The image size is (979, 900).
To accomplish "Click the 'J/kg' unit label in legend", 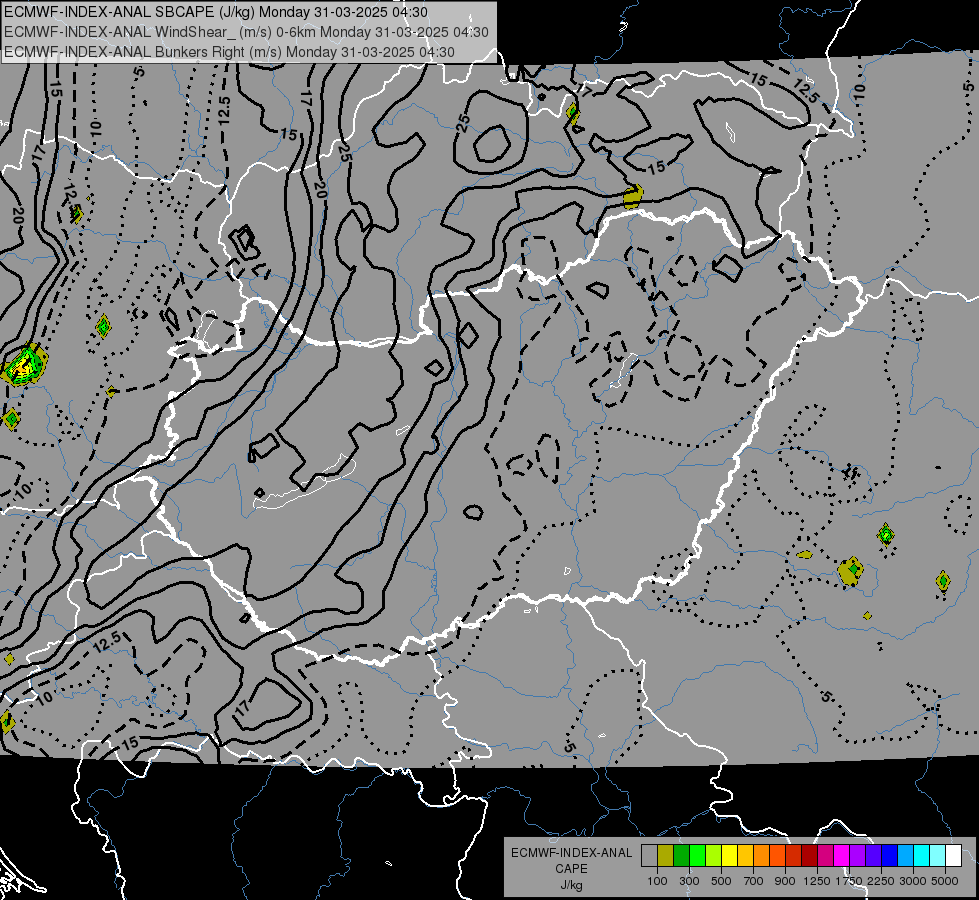I will (571, 886).
